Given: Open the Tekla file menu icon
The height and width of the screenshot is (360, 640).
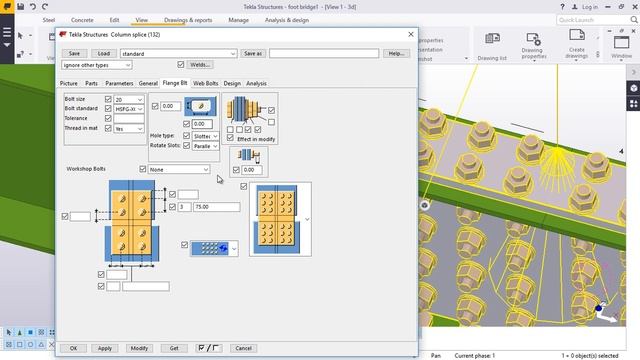Looking at the screenshot, I should 7,7.
